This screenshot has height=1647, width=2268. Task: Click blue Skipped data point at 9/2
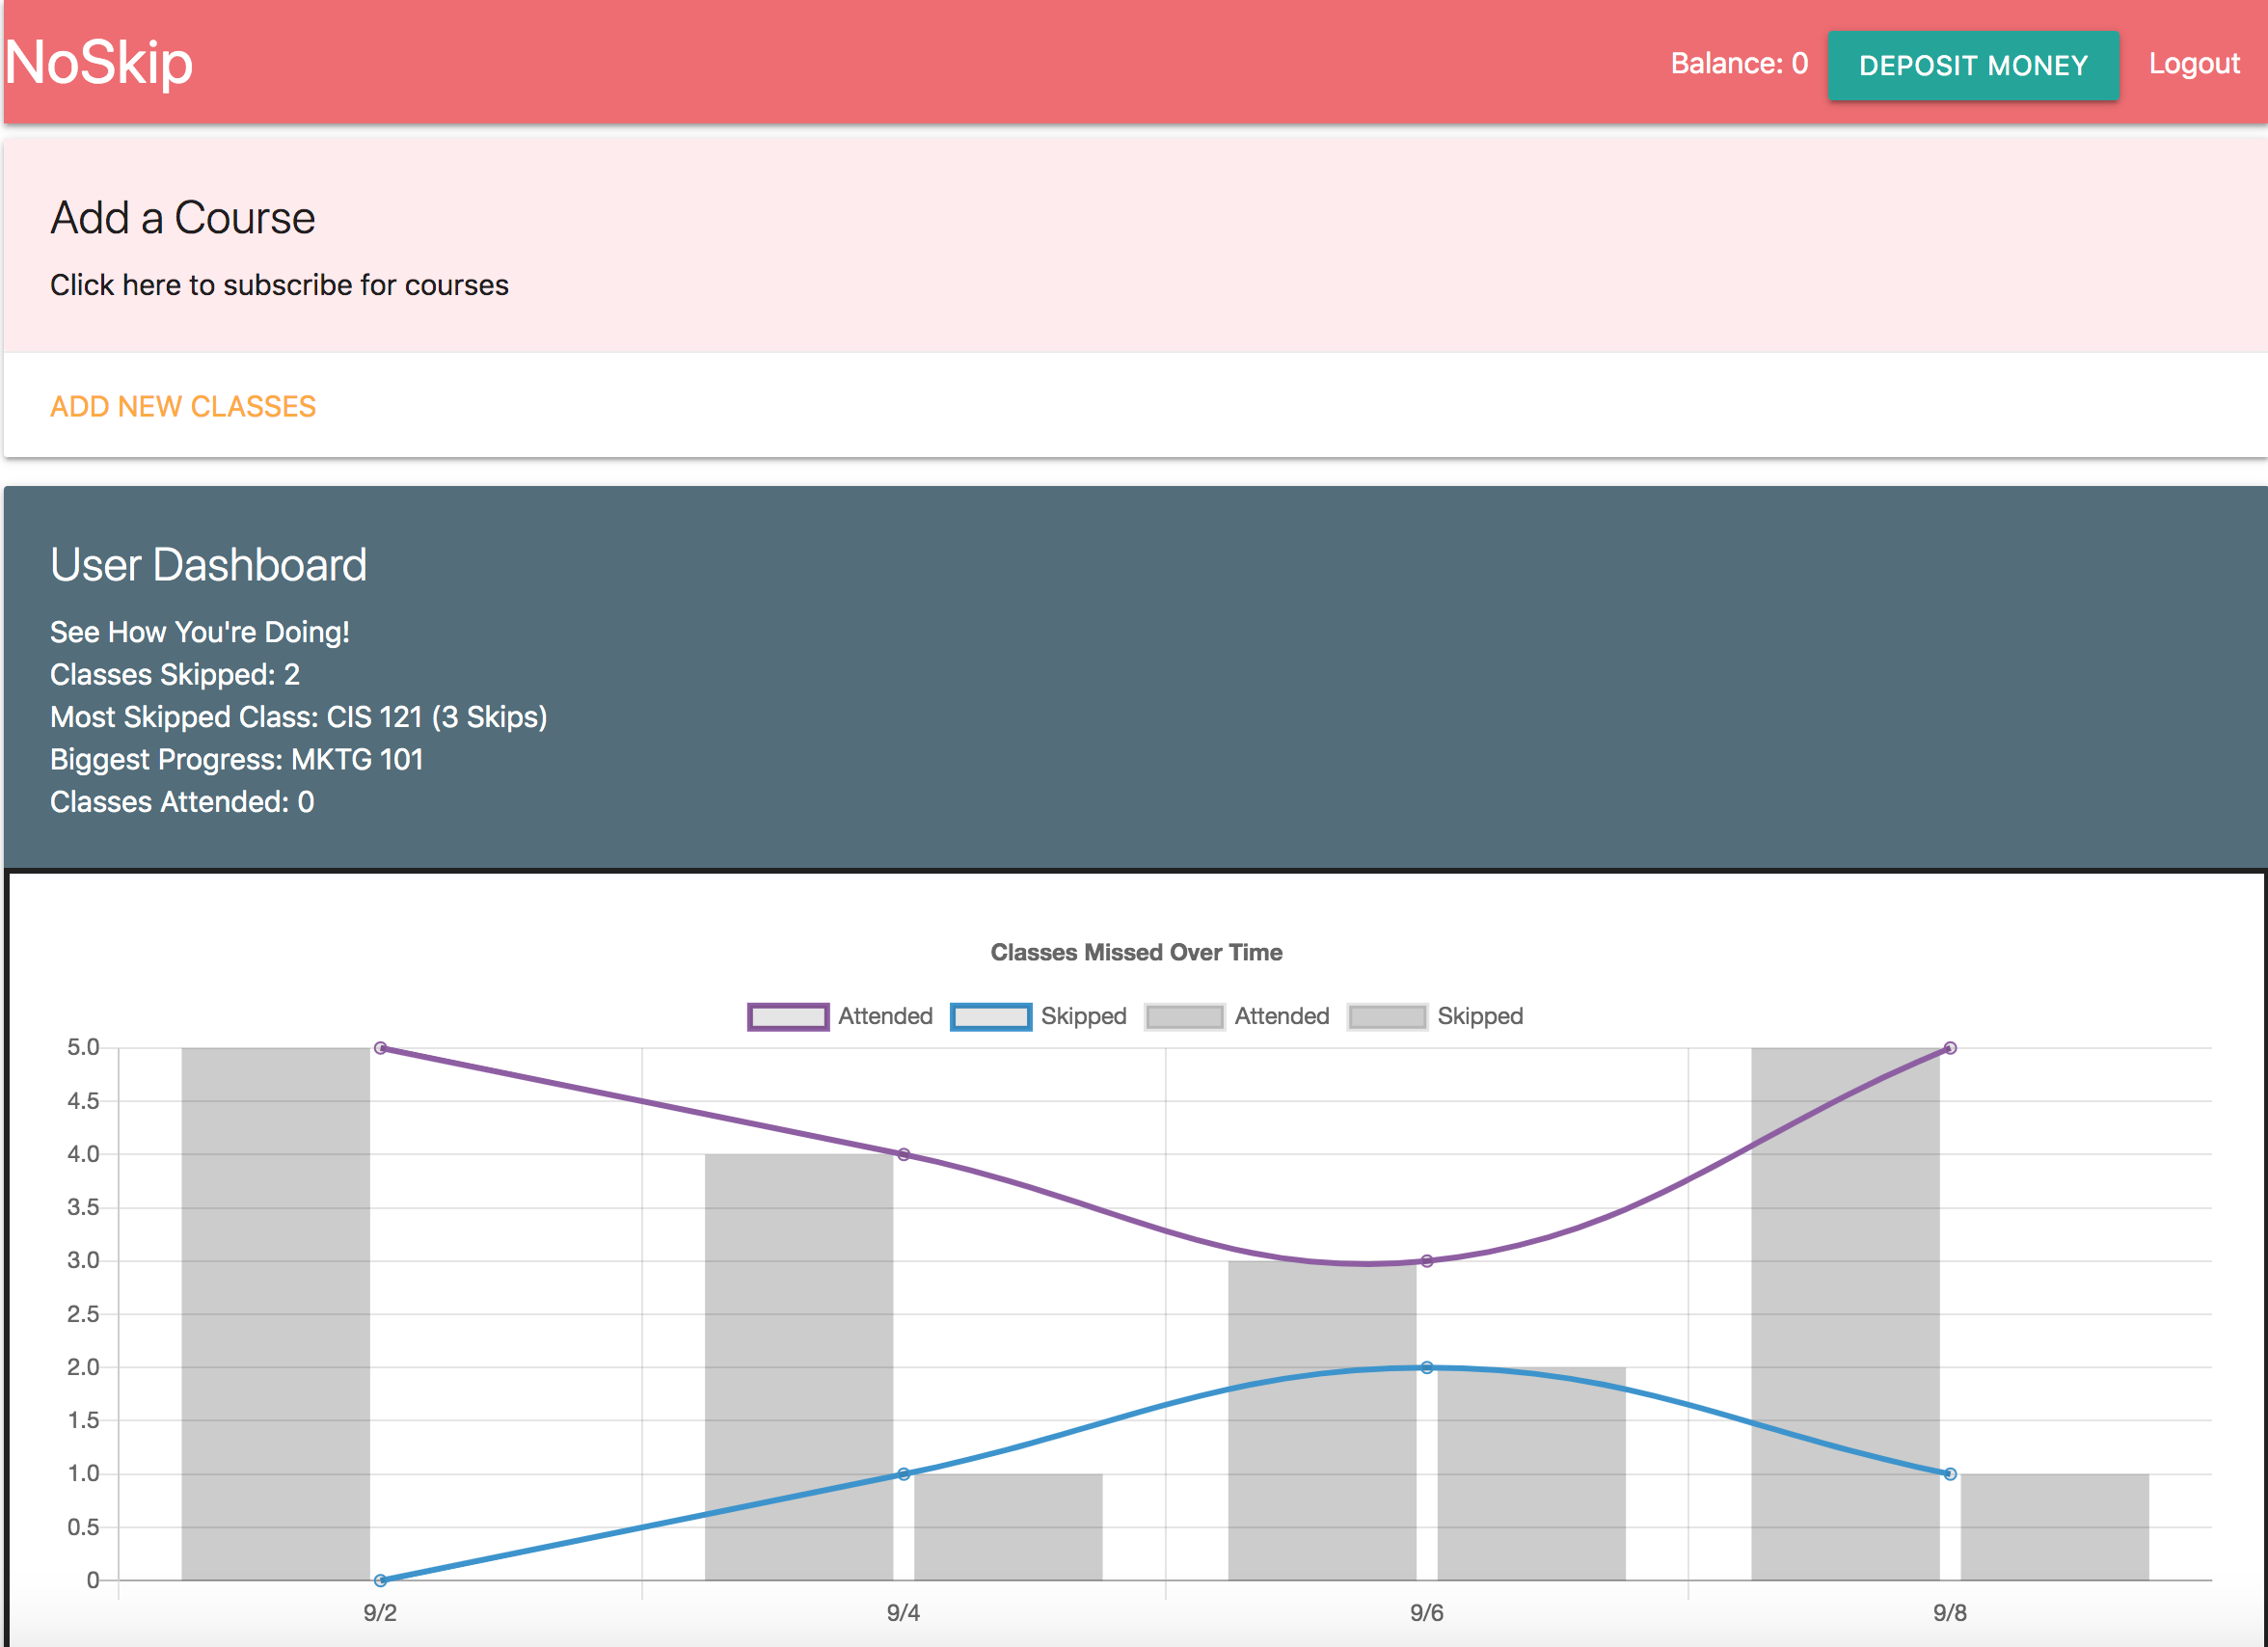pos(381,1580)
